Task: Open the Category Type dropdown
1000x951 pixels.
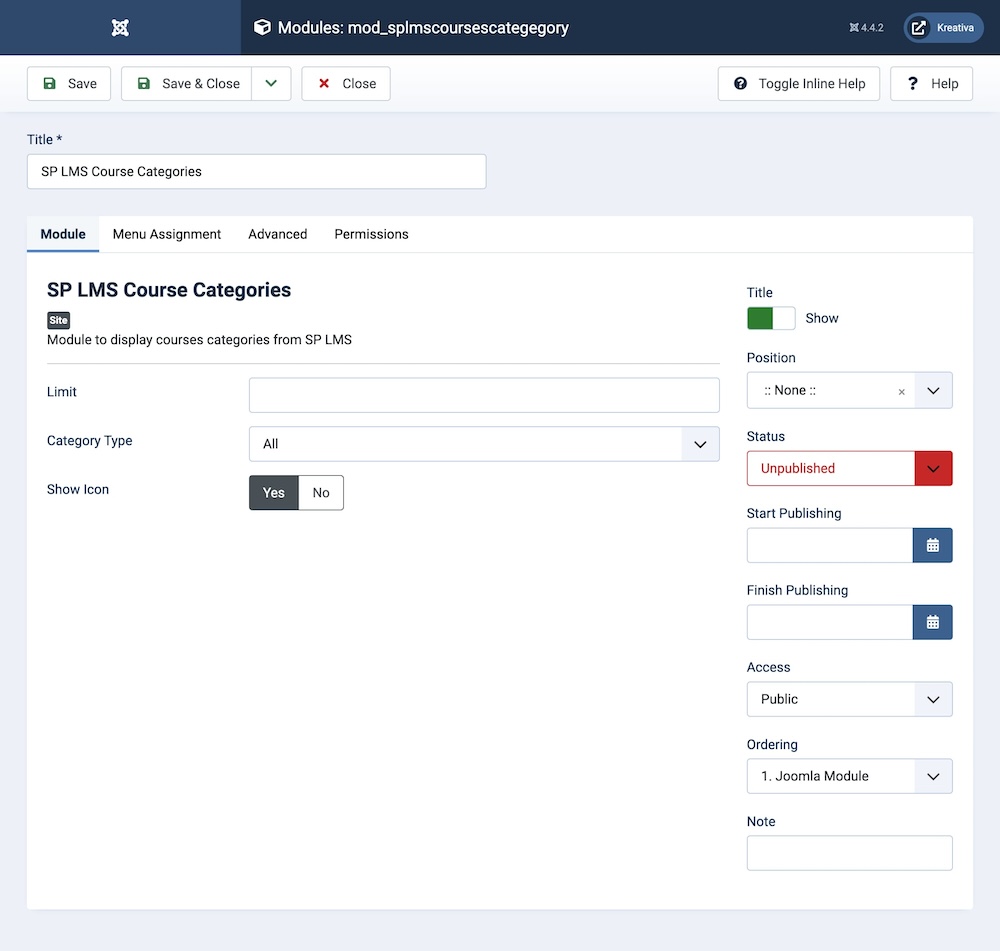Action: (484, 444)
